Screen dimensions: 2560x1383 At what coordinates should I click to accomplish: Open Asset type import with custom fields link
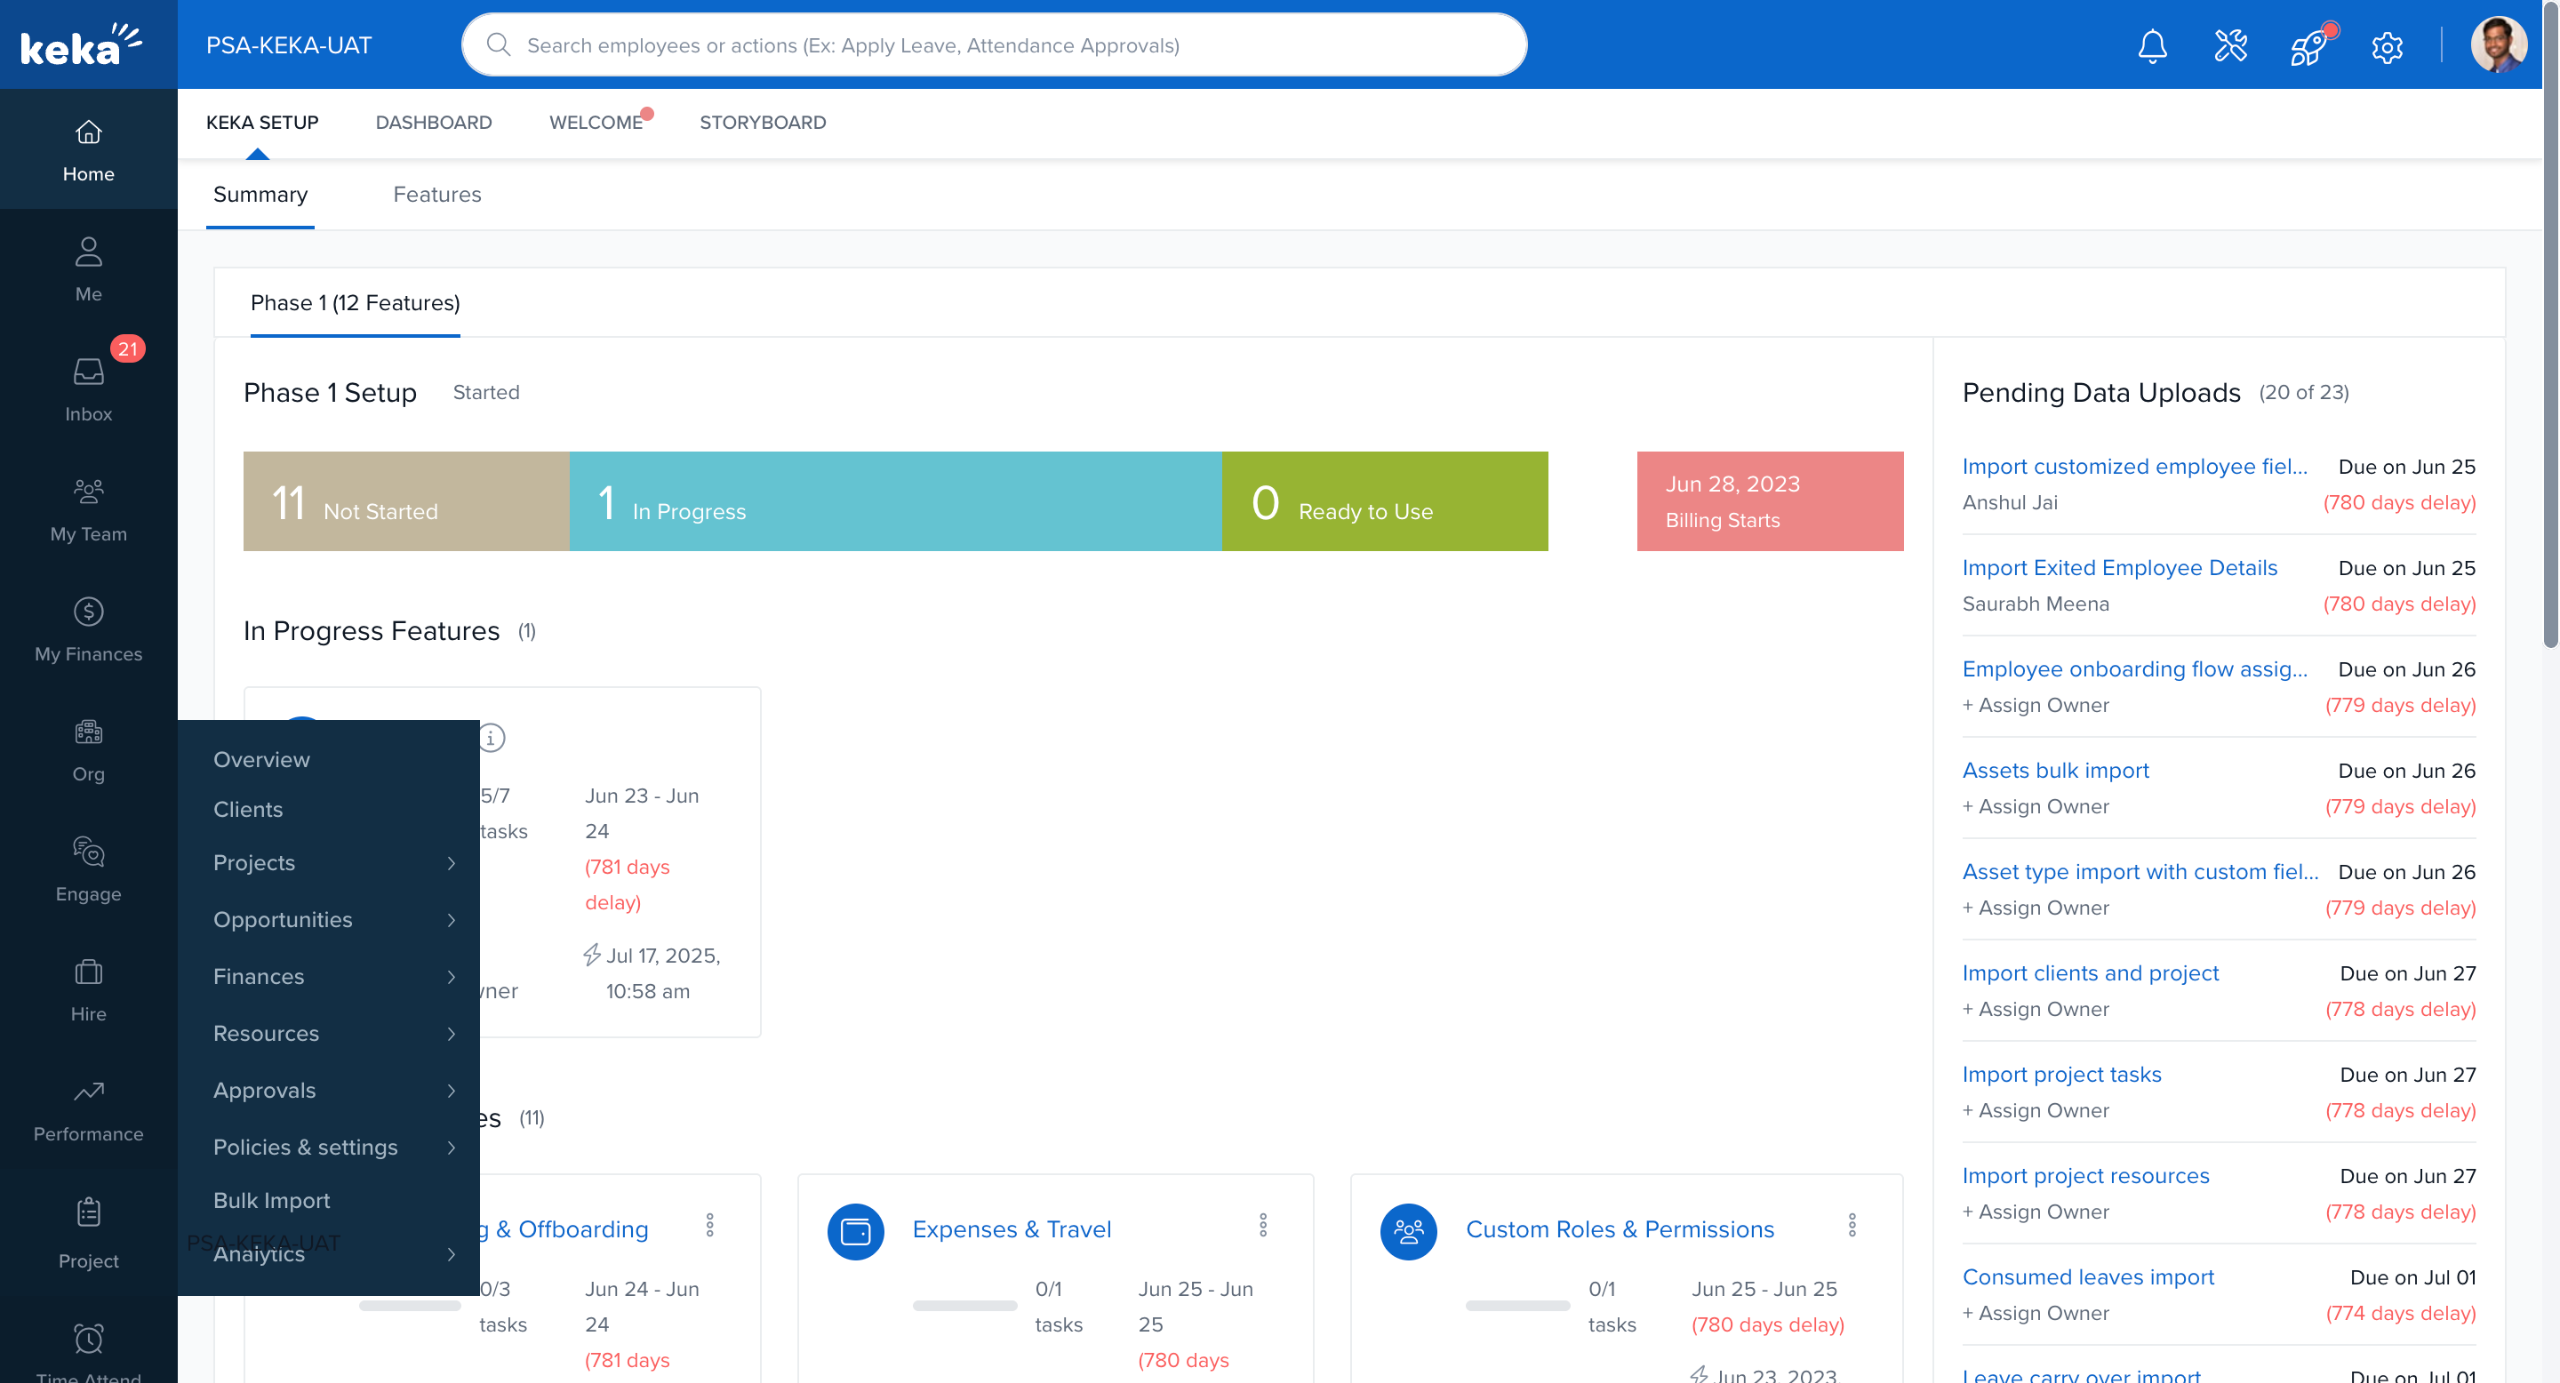tap(2140, 872)
